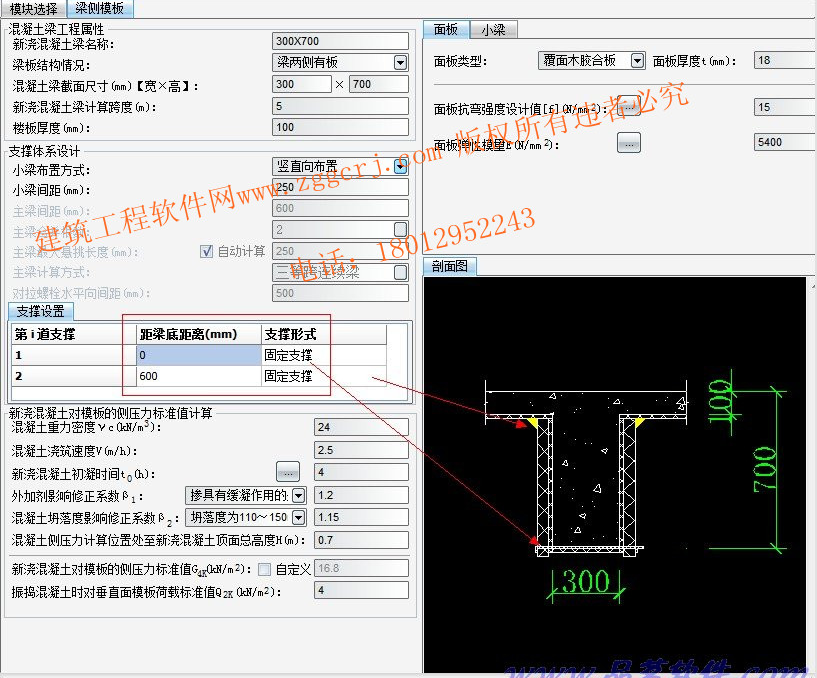Click the 混凝土浇筑速度 field showing 2.5
Screen dimensions: 817x678
[361, 450]
